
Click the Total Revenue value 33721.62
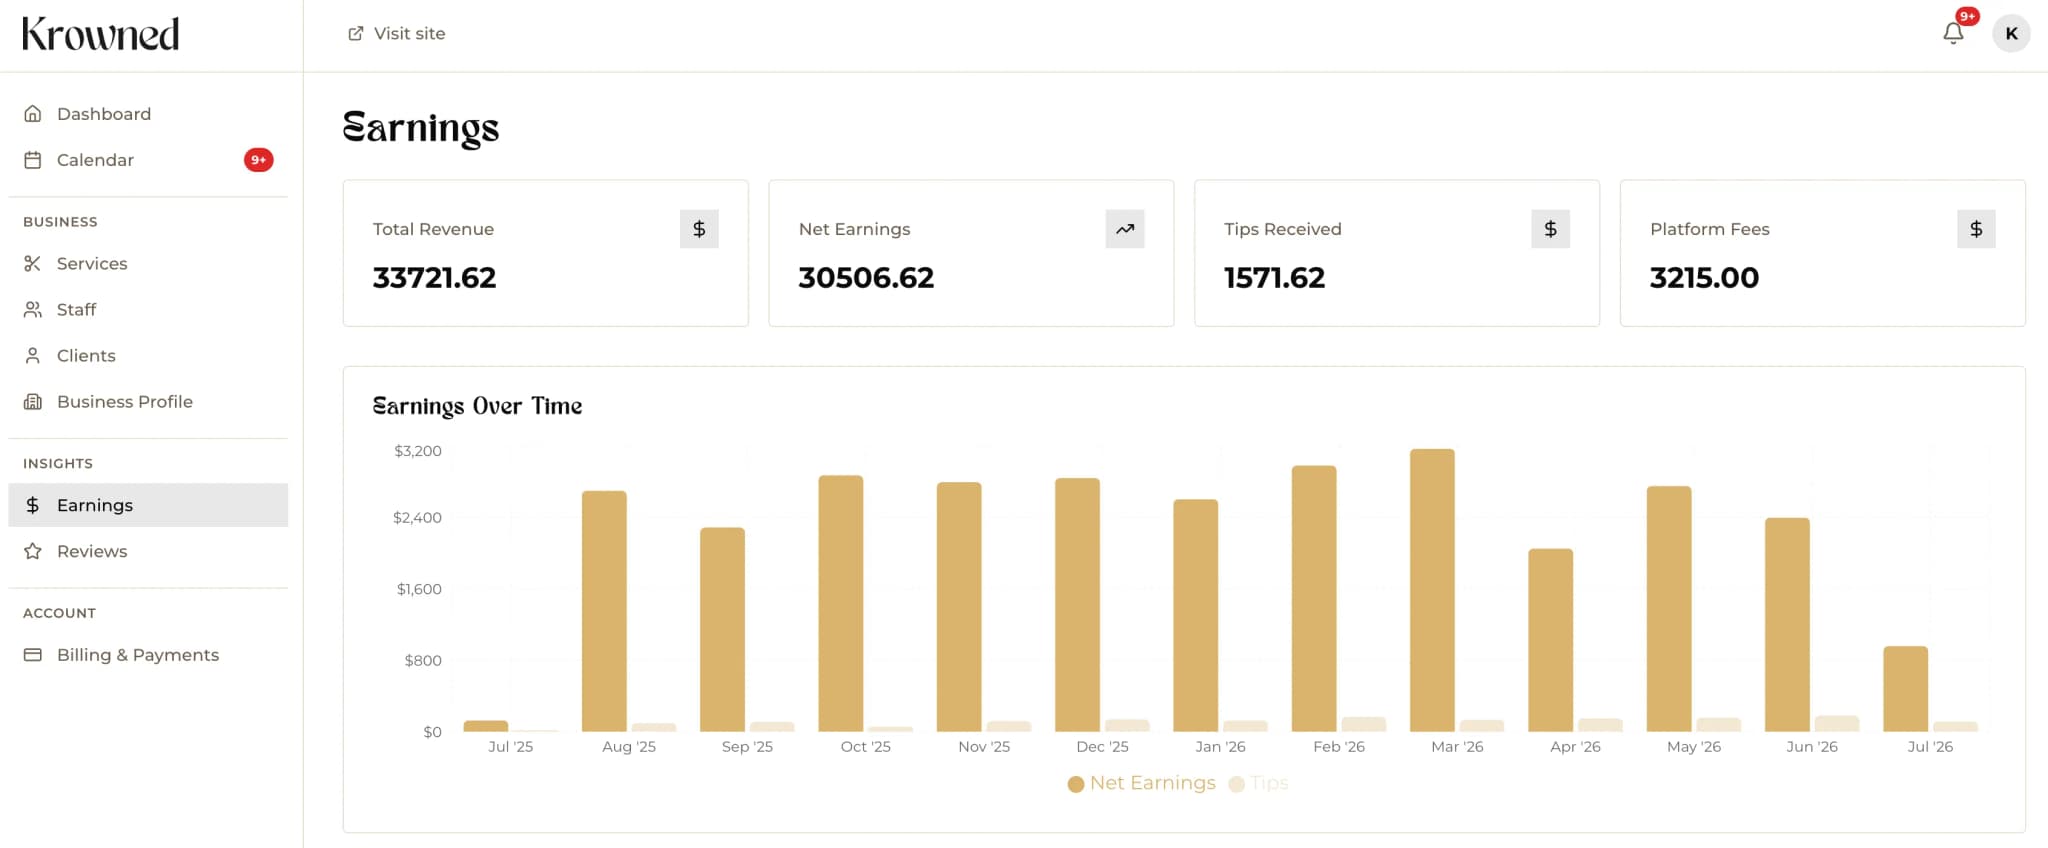[434, 278]
